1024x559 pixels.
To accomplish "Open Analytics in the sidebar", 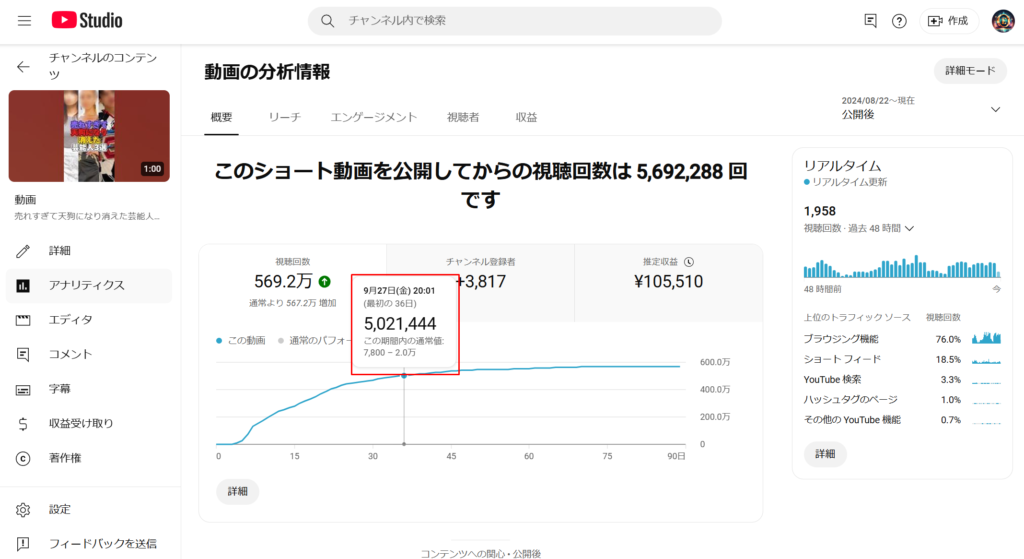I will [88, 285].
